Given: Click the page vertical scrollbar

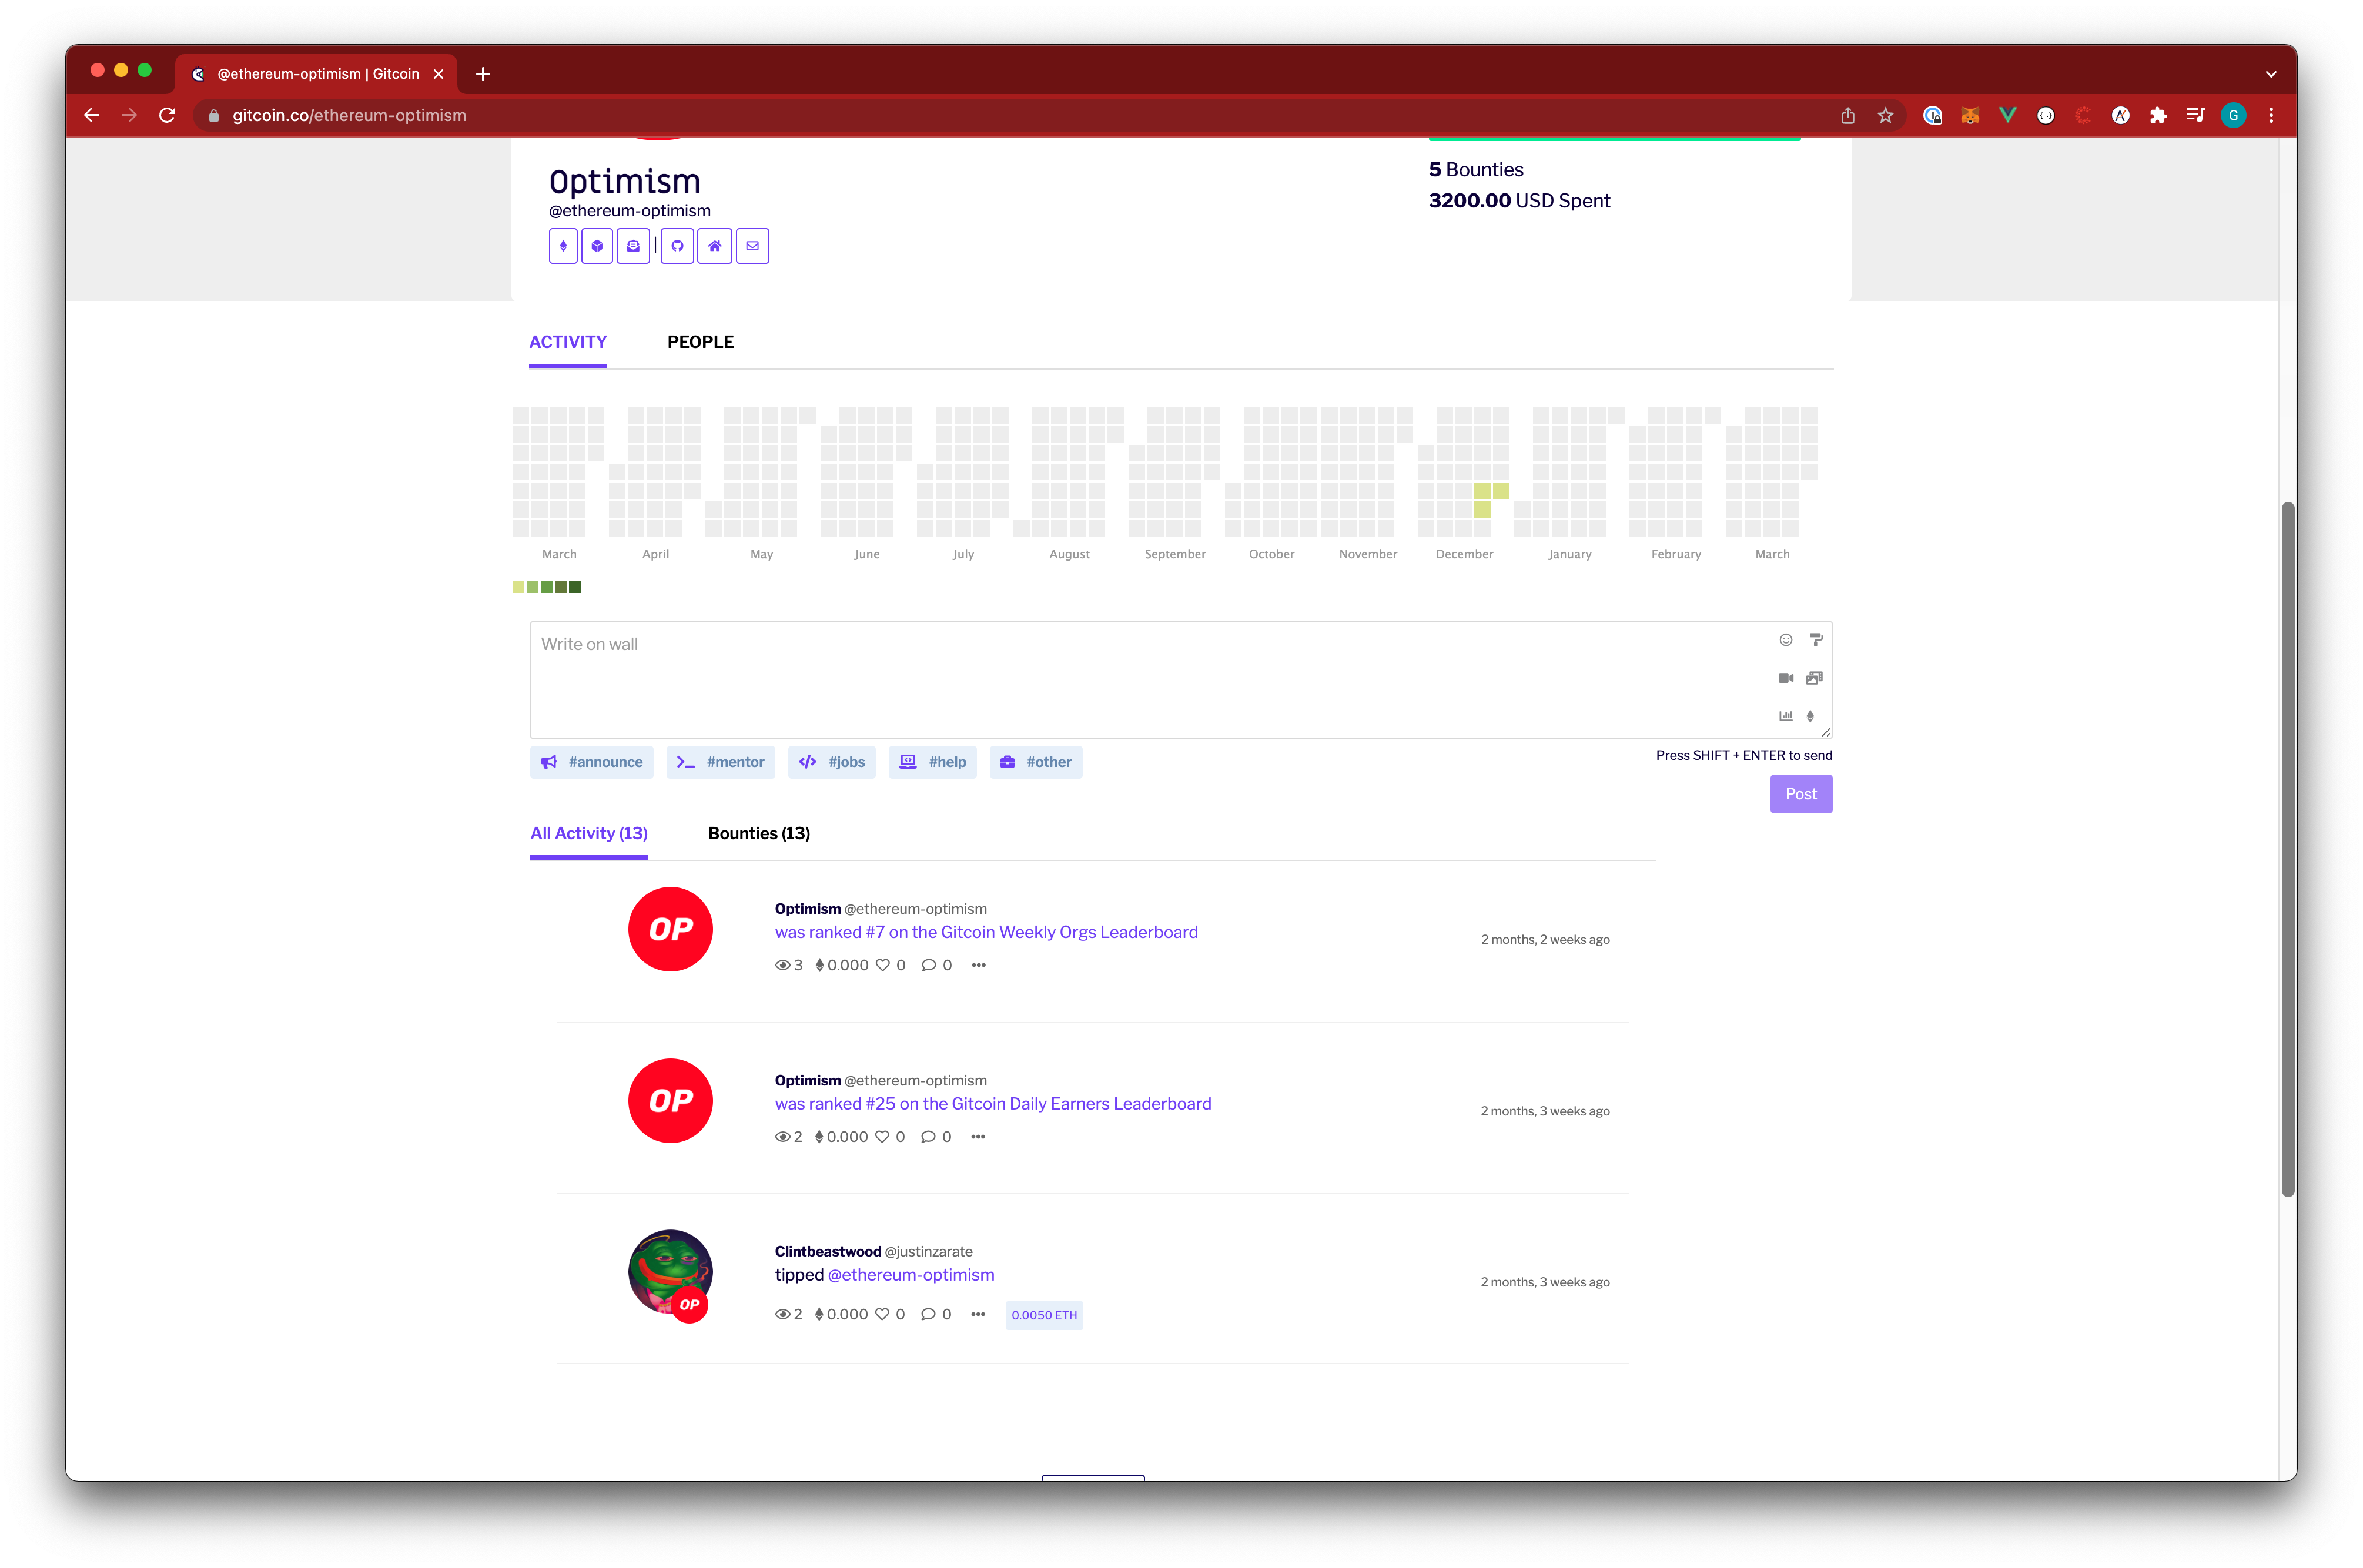Looking at the screenshot, I should pyautogui.click(x=2288, y=850).
